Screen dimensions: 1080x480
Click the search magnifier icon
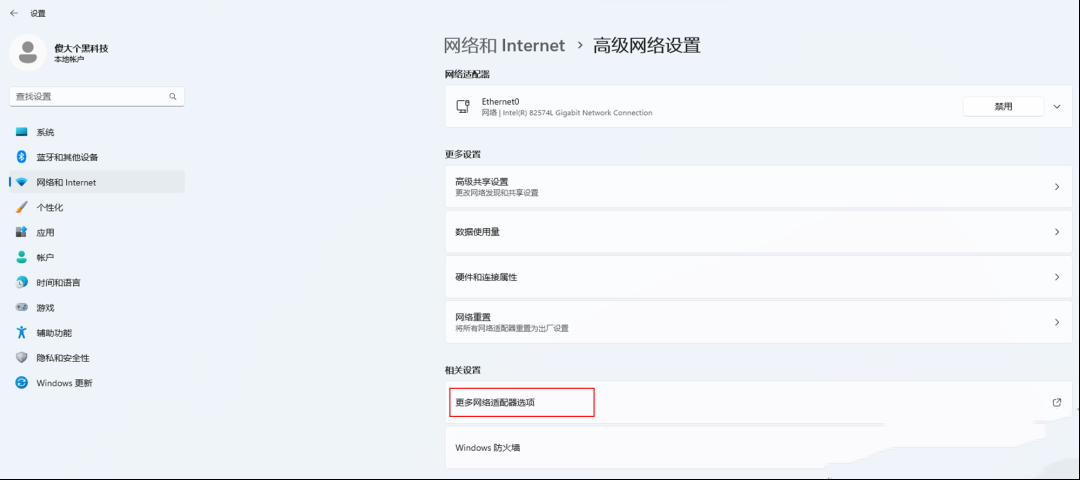(173, 96)
